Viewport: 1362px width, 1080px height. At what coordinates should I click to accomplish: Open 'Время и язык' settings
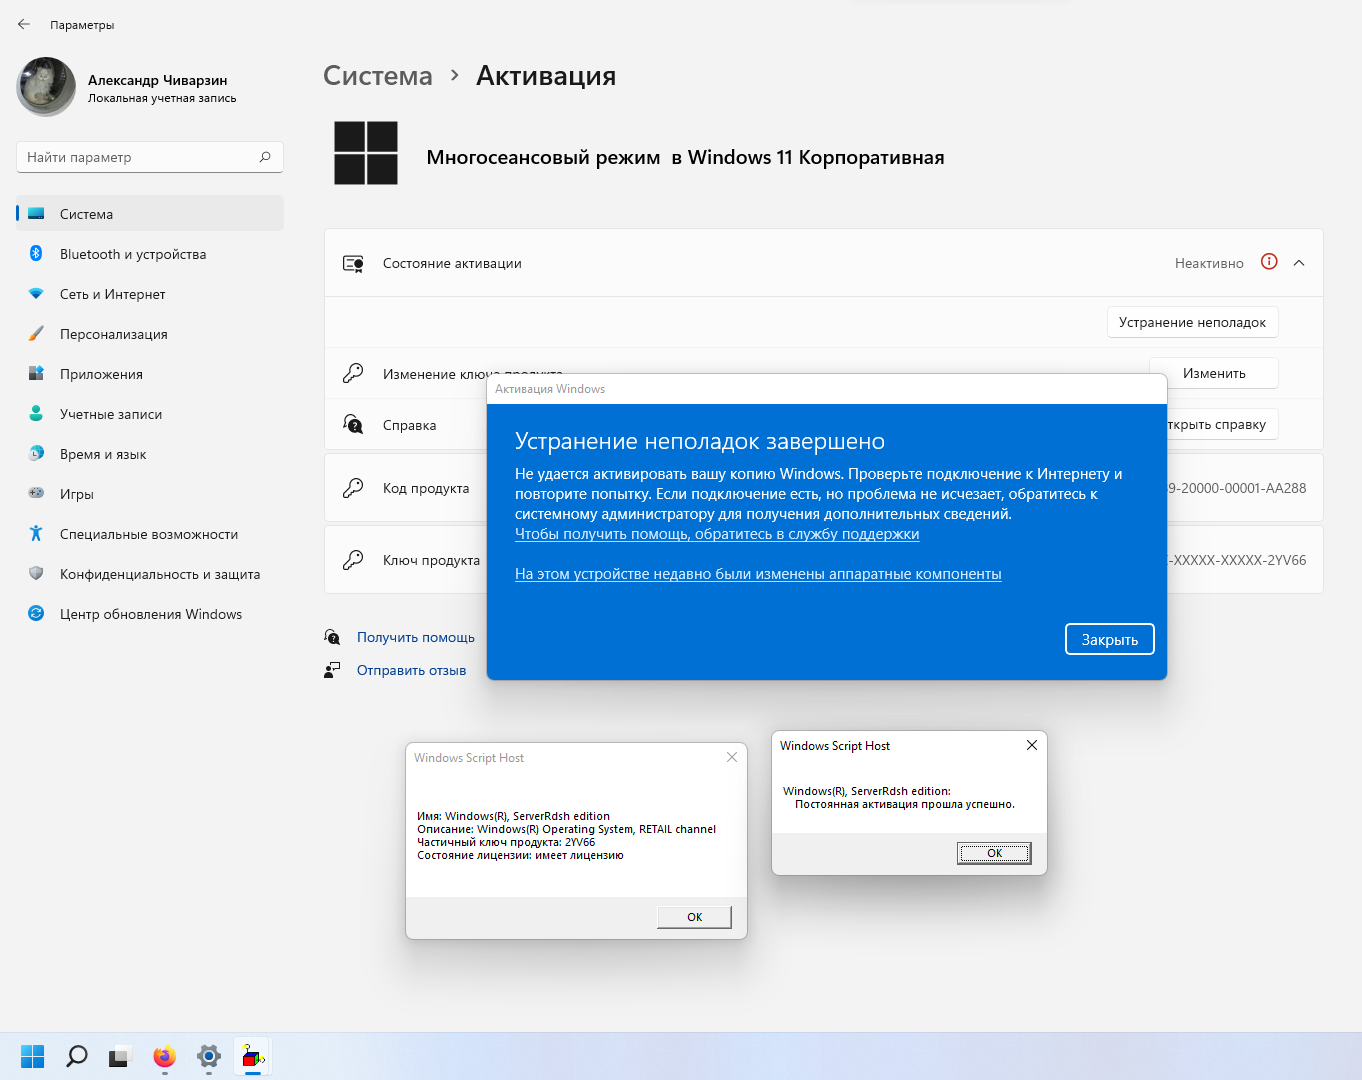point(150,454)
